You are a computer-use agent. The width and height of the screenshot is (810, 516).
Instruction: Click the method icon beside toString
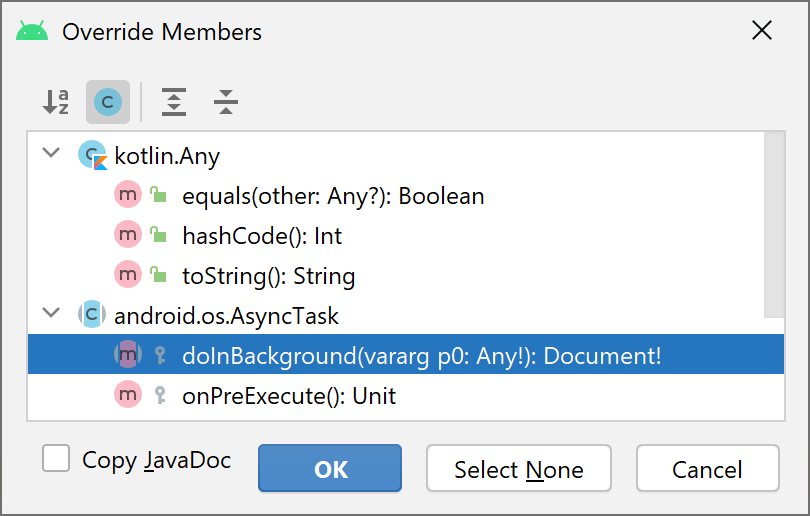128,274
